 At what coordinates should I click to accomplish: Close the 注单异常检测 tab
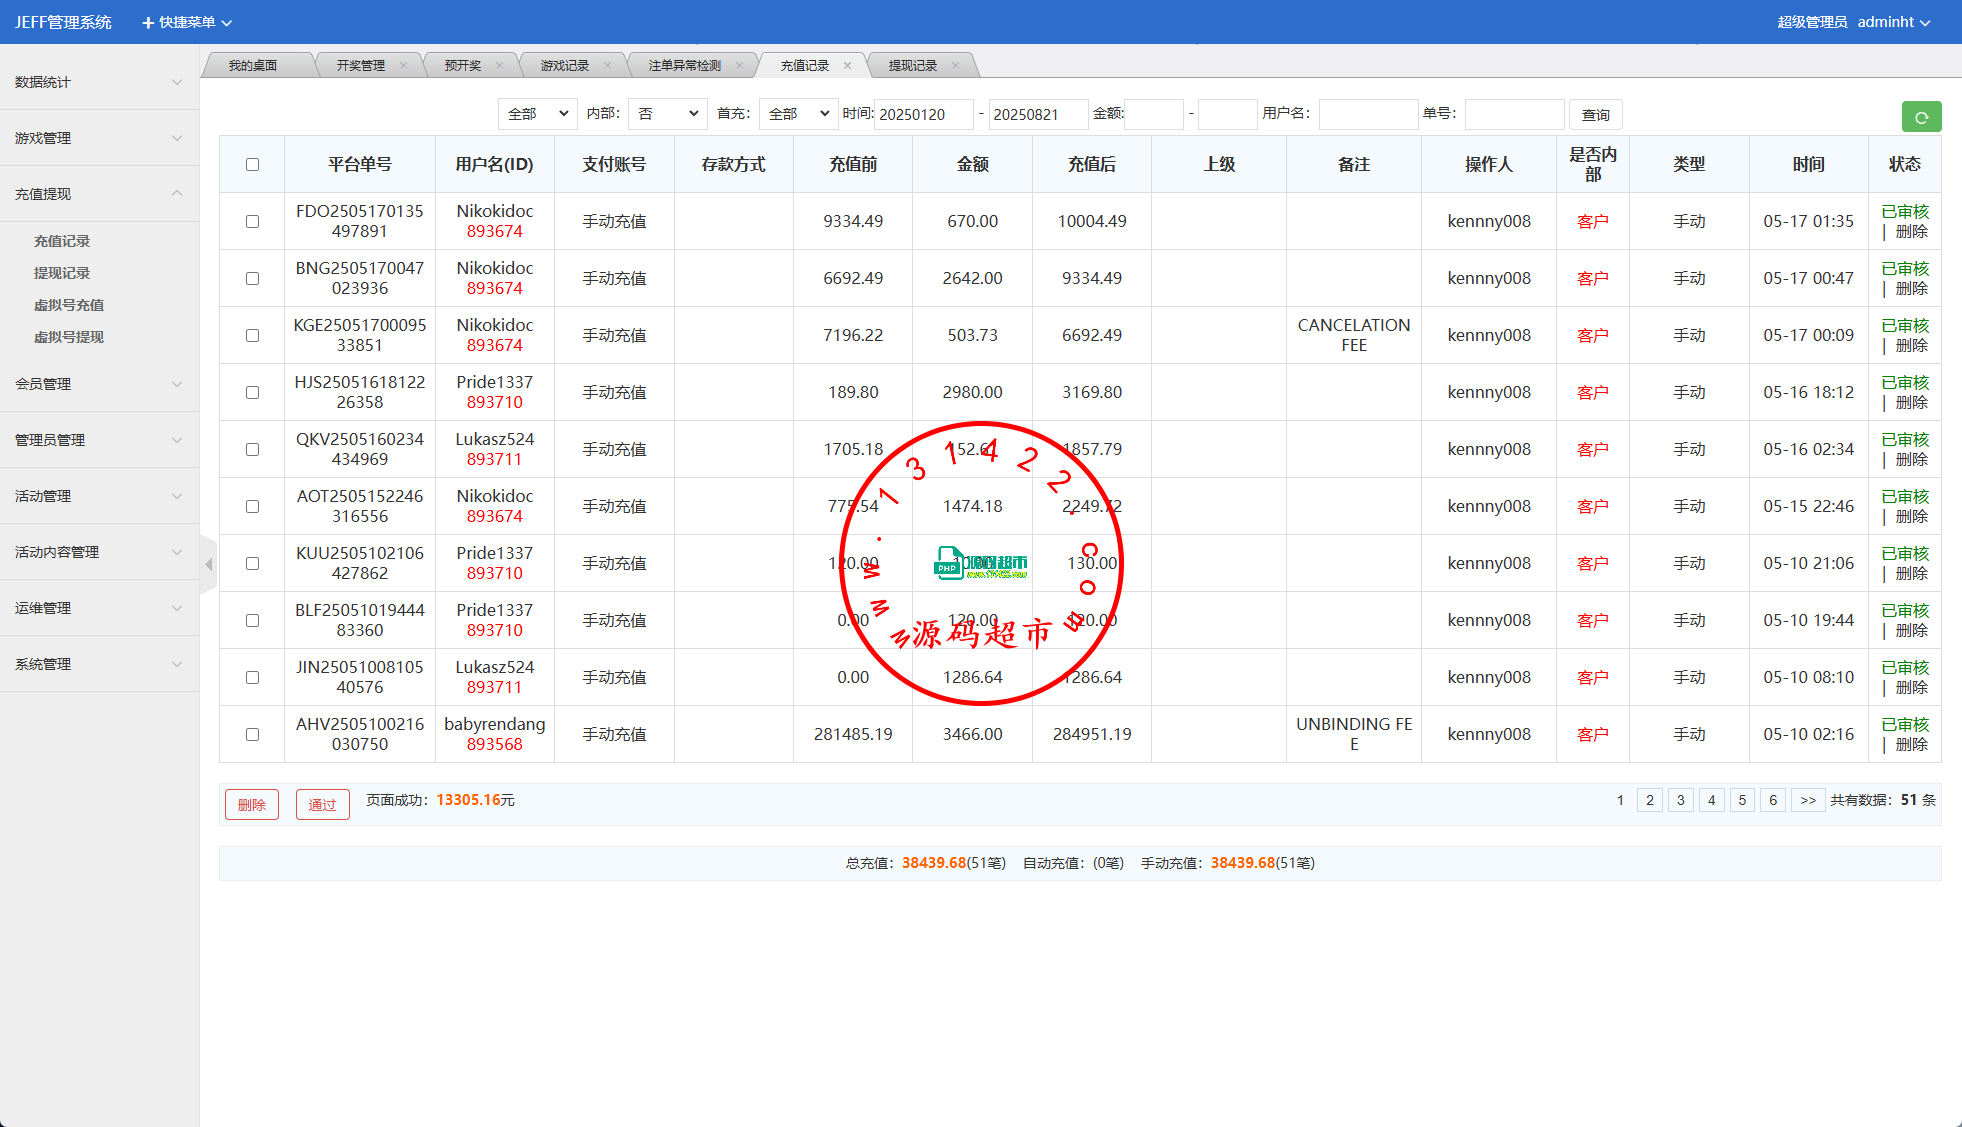739,66
